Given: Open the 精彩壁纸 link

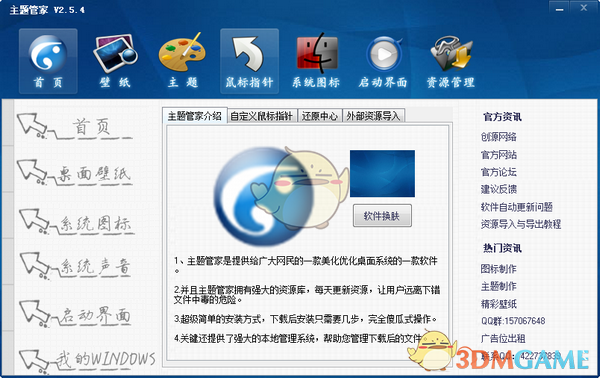Looking at the screenshot, I should click(499, 304).
